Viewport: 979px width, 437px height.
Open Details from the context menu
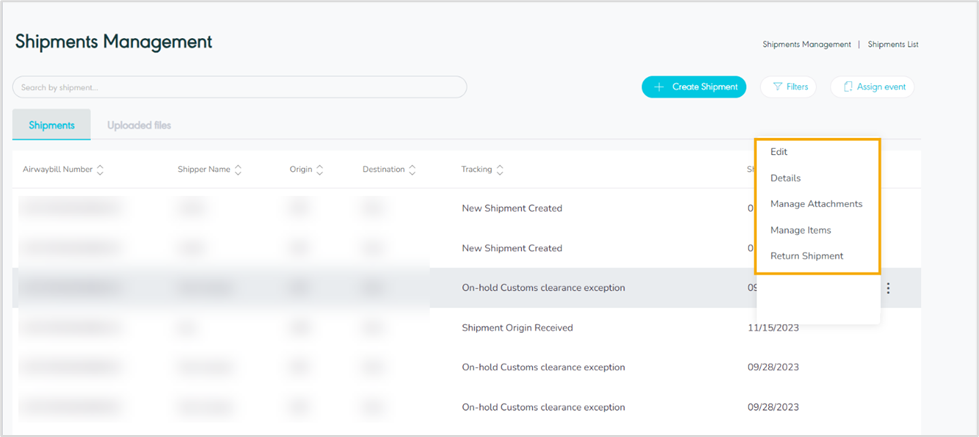click(x=785, y=178)
